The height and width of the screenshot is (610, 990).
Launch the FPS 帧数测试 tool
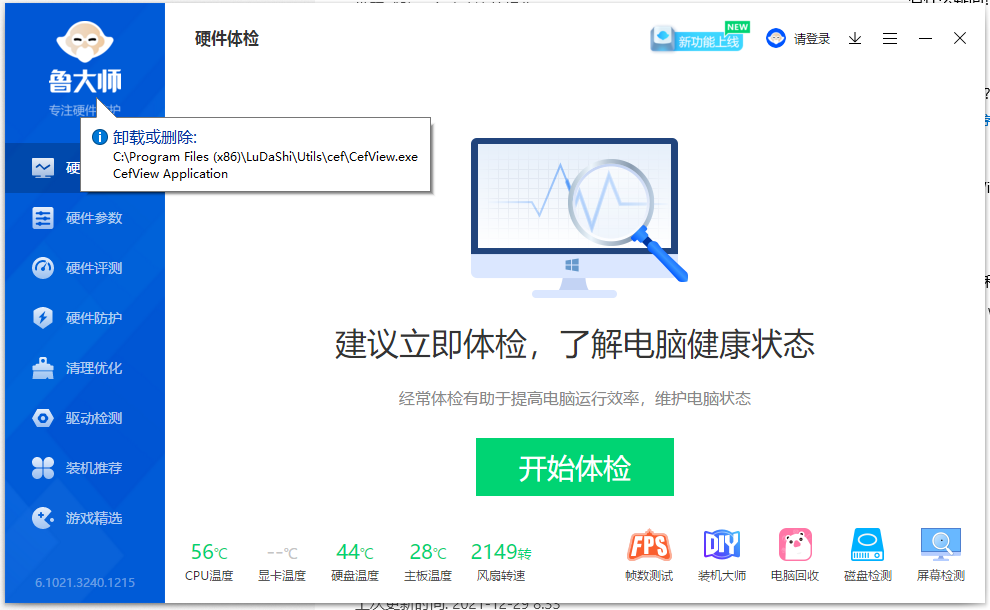coord(648,546)
